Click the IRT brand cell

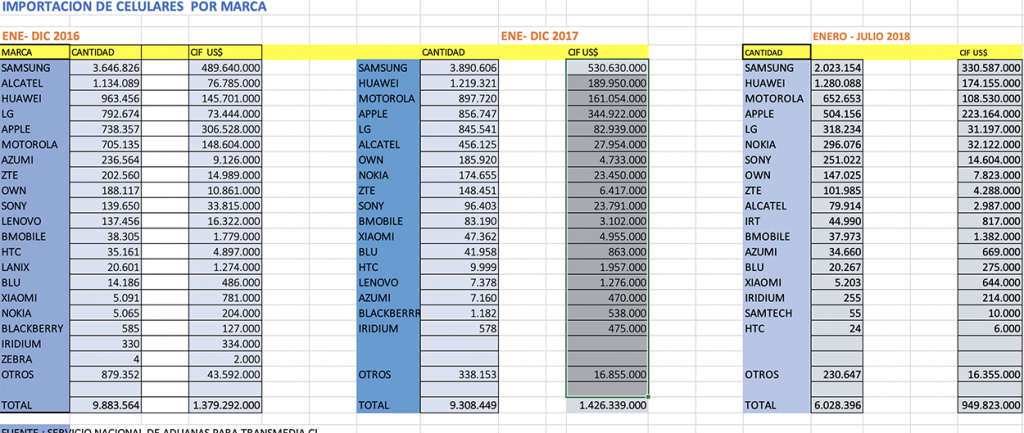776,221
